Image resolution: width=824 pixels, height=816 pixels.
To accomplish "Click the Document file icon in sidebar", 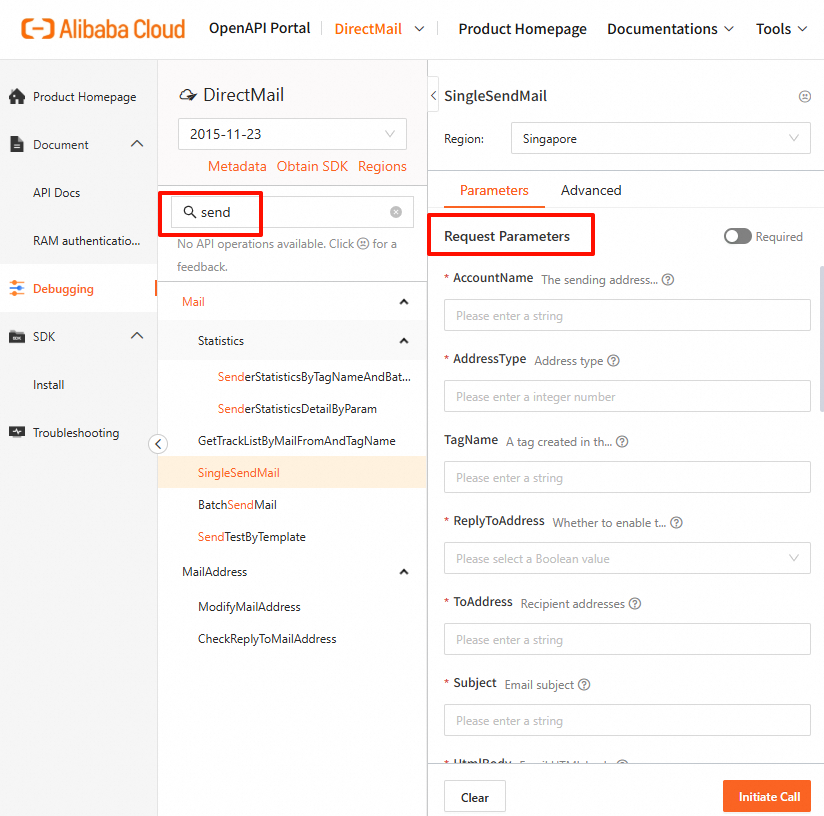I will click(x=17, y=144).
